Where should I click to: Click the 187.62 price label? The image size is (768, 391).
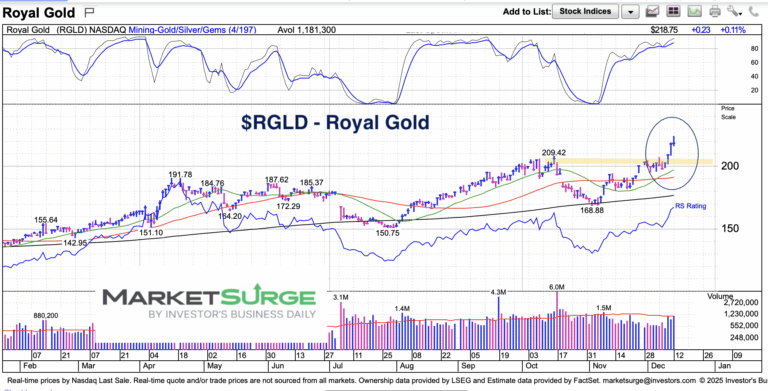click(277, 180)
